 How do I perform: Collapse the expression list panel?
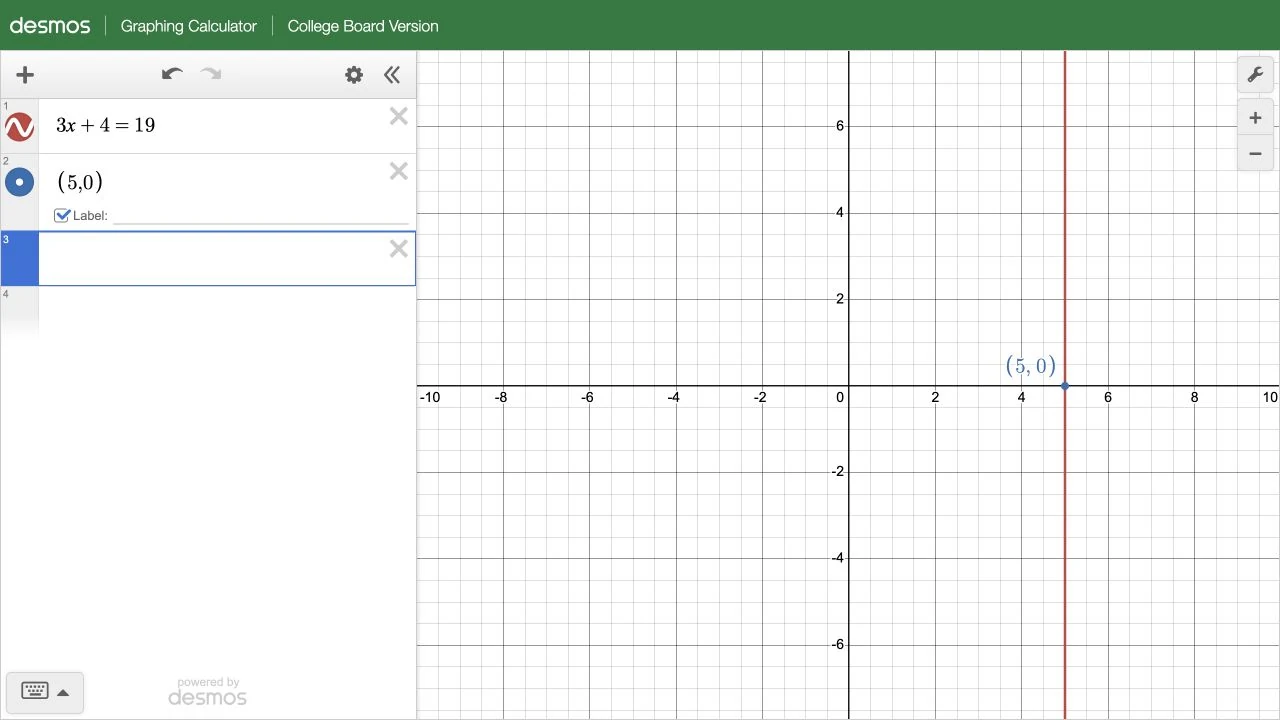[392, 74]
